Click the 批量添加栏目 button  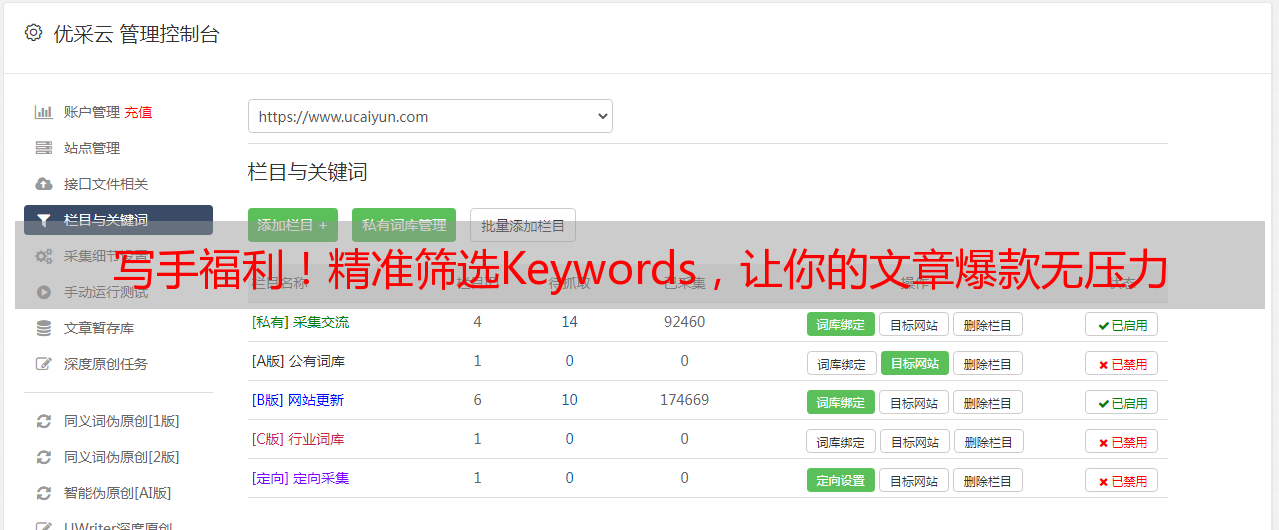[x=523, y=225]
